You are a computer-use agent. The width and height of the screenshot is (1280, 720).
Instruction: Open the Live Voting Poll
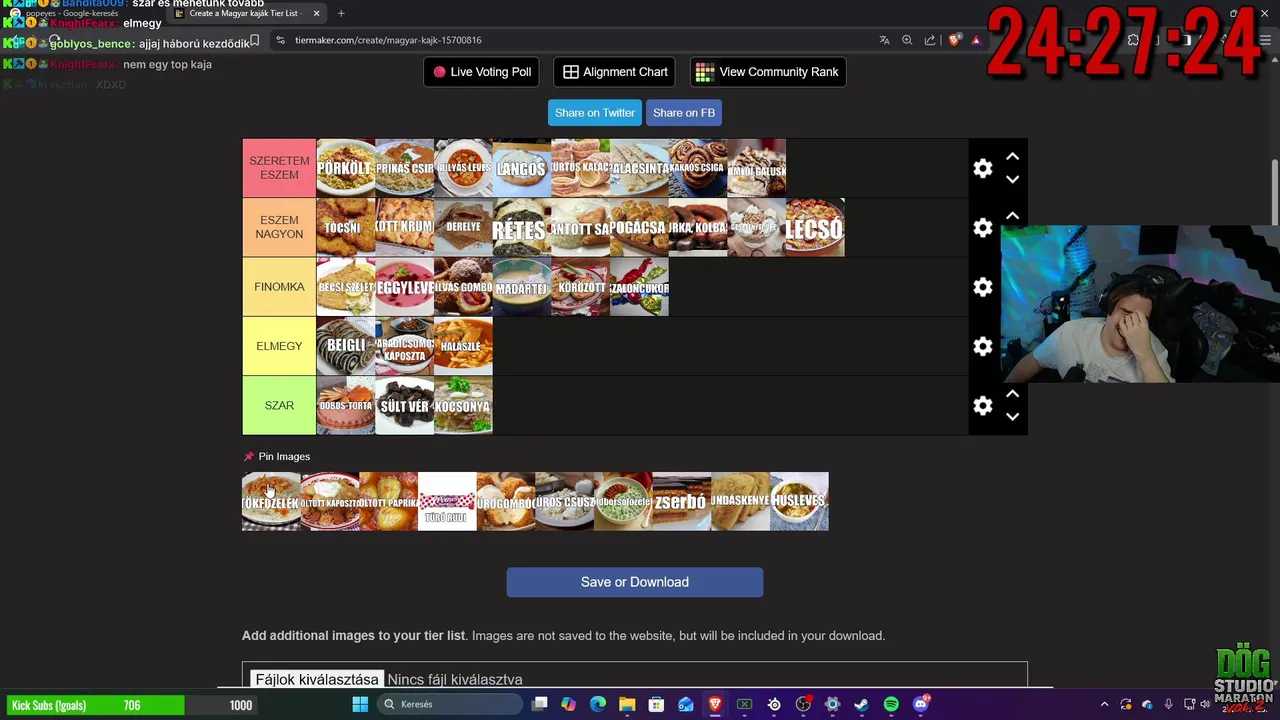tap(482, 72)
